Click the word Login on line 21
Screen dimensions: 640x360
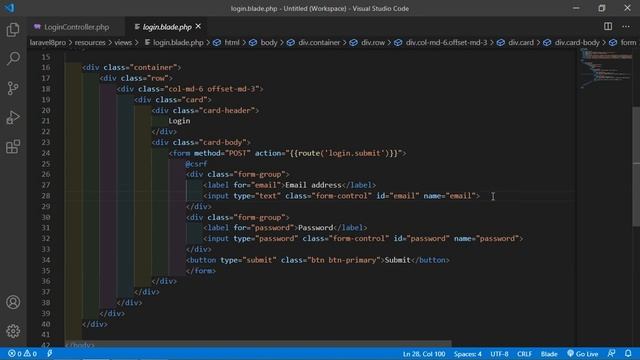179,121
